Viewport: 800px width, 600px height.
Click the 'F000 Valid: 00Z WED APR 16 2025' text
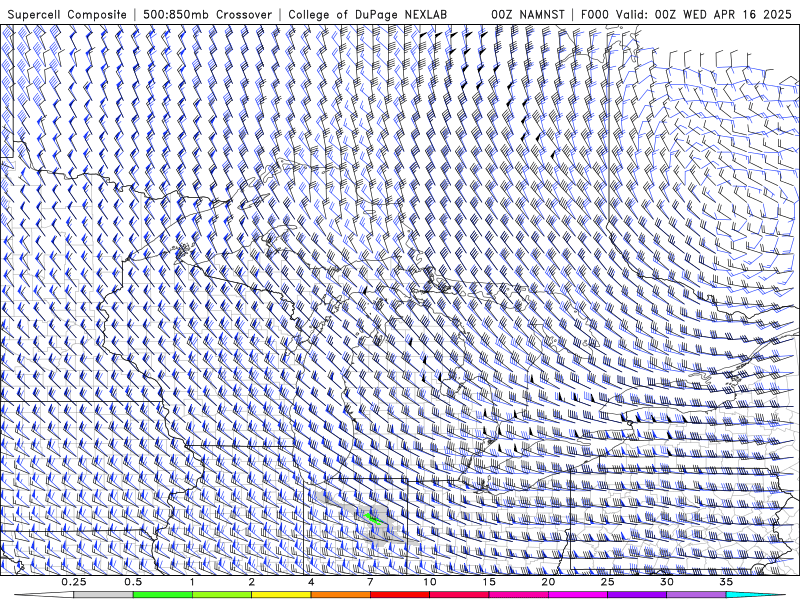(x=686, y=15)
